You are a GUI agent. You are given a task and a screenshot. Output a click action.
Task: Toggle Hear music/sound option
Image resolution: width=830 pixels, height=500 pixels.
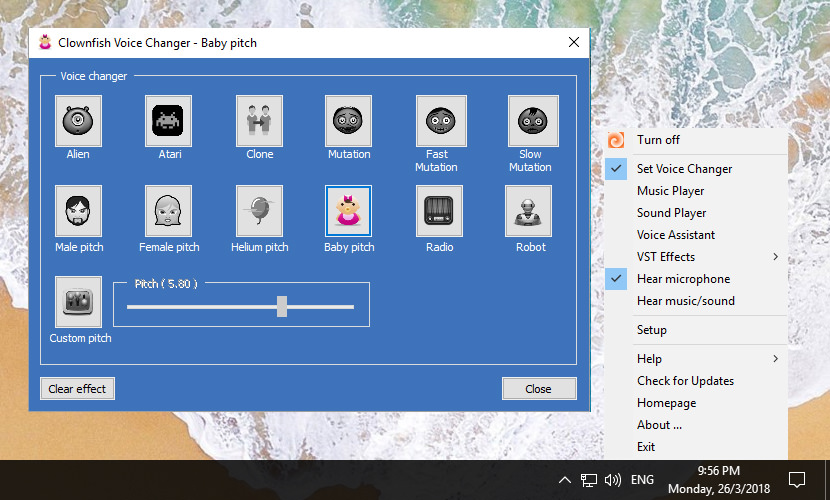[696, 301]
